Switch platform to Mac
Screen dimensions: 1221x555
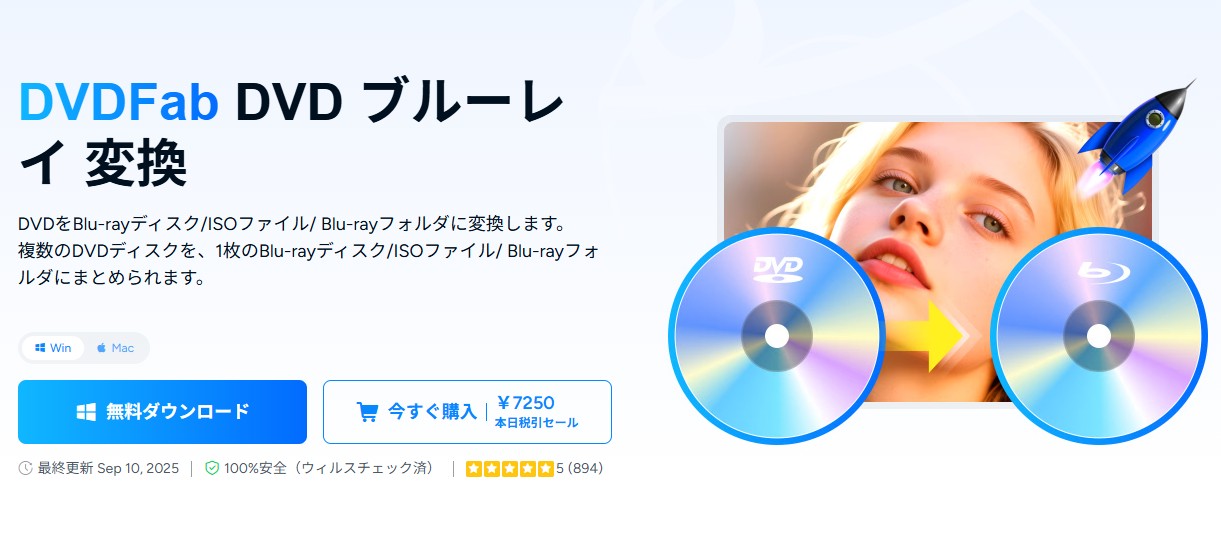[x=116, y=348]
